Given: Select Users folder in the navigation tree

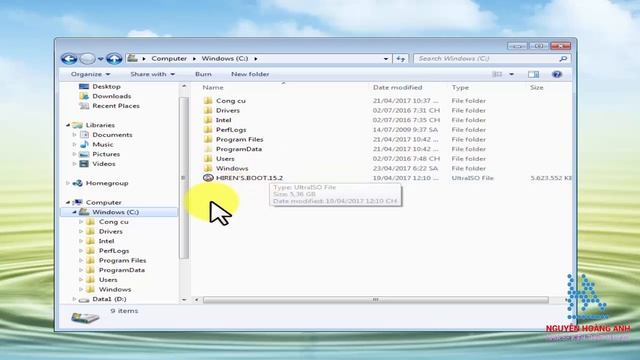Looking at the screenshot, I should (108, 280).
